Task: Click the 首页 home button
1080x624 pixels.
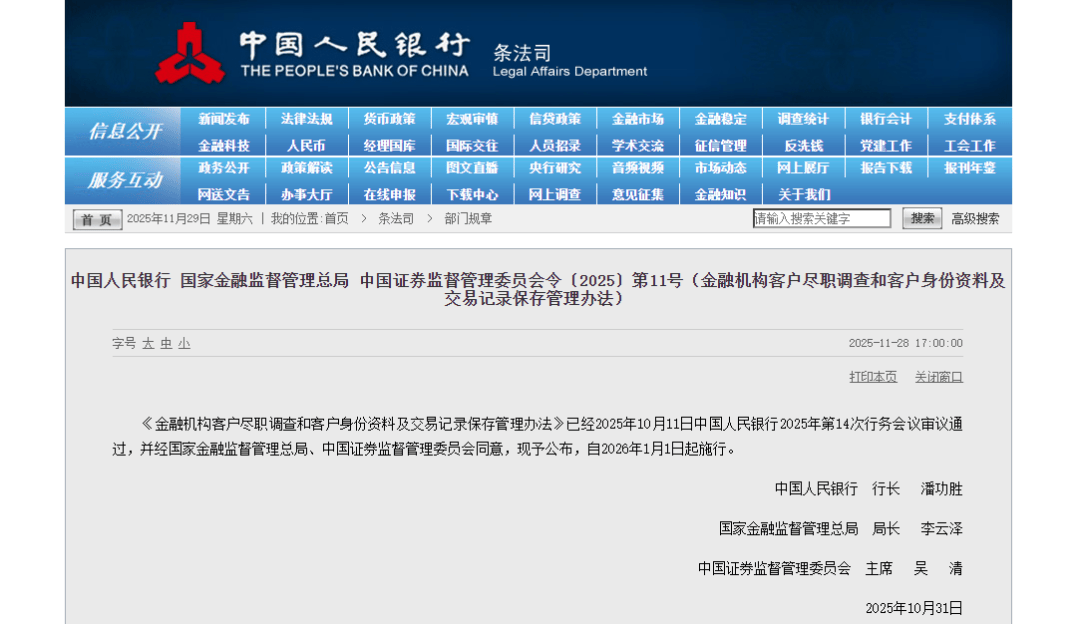Action: pyautogui.click(x=97, y=219)
